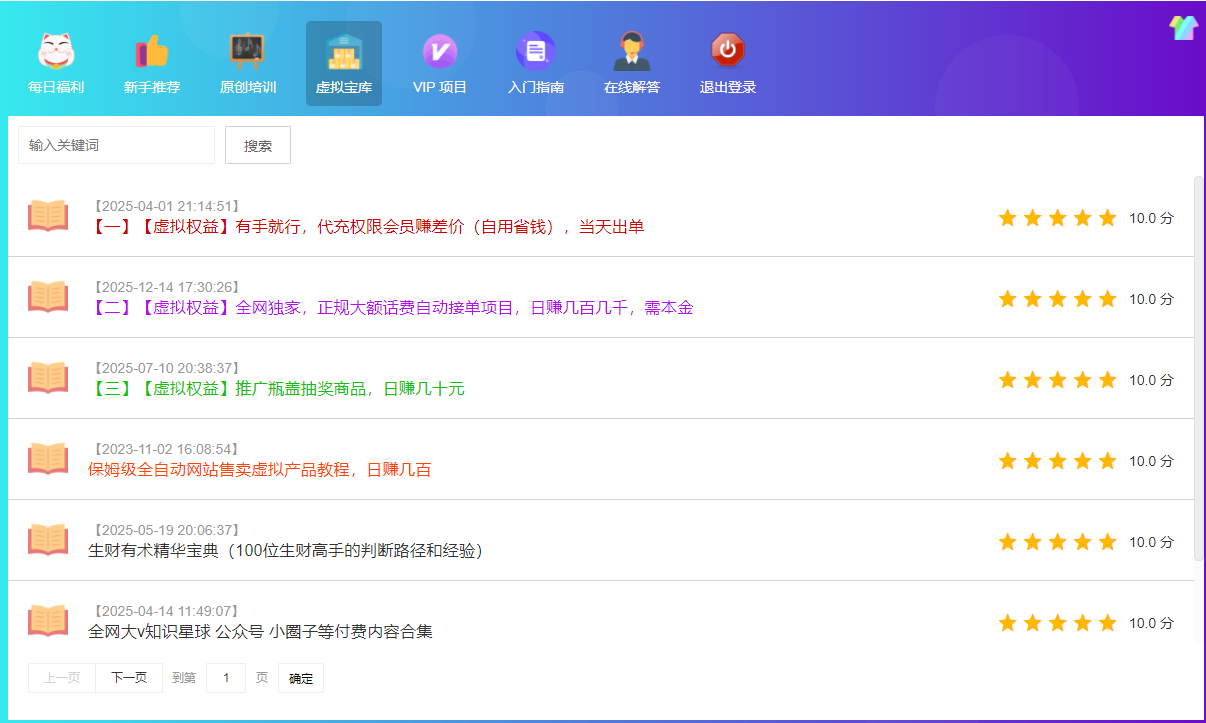Image resolution: width=1206 pixels, height=723 pixels.
Task: Confirm page jump with 确定 button
Action: point(301,678)
